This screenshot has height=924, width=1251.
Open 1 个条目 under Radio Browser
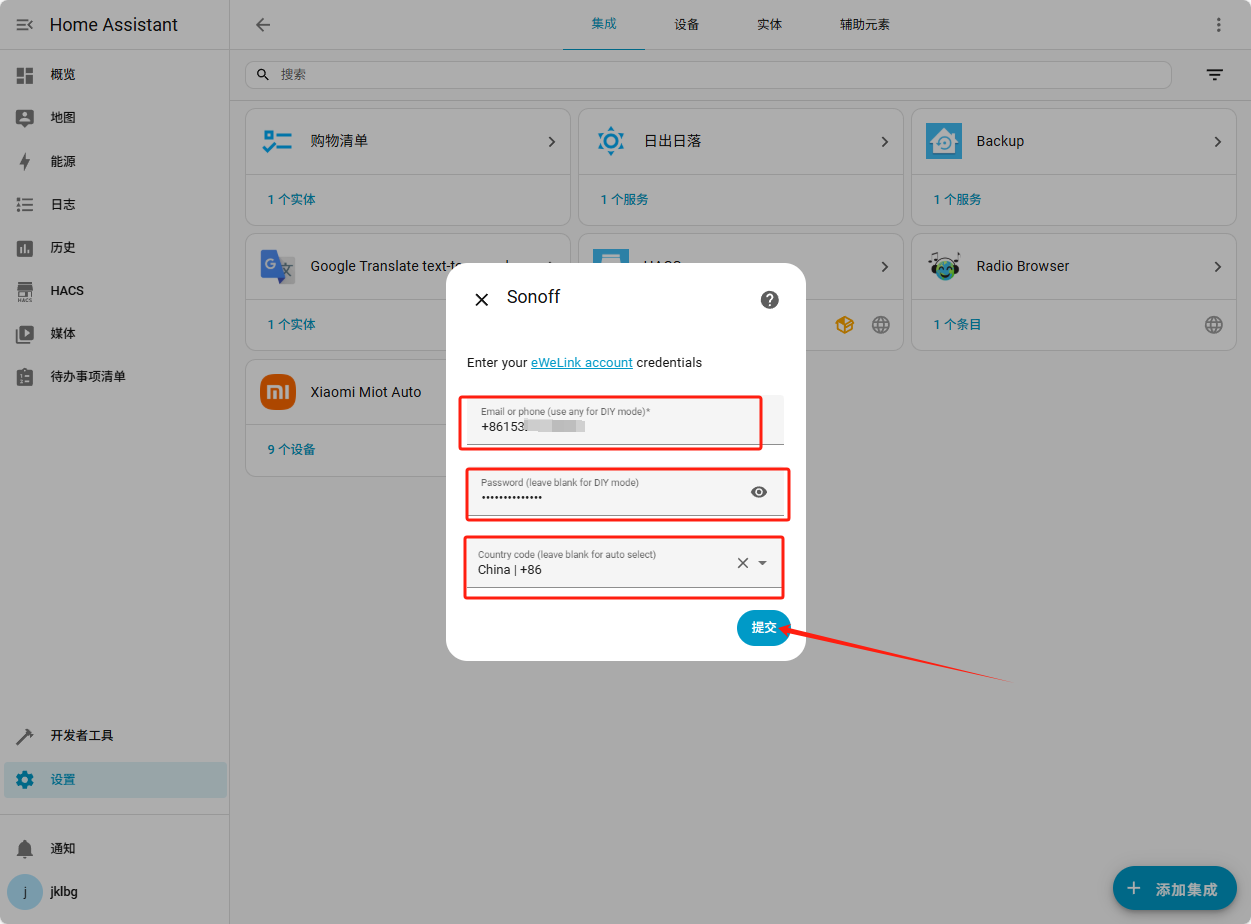pos(957,325)
